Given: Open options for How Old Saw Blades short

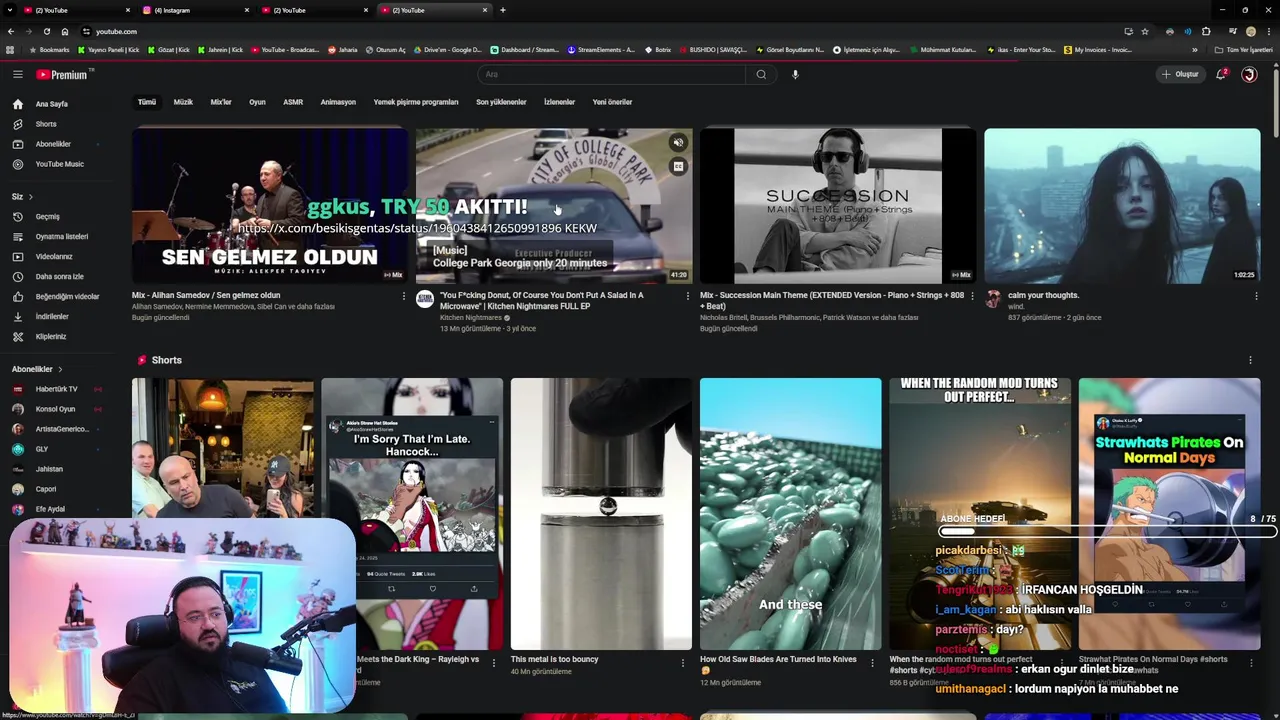Looking at the screenshot, I should click(872, 662).
